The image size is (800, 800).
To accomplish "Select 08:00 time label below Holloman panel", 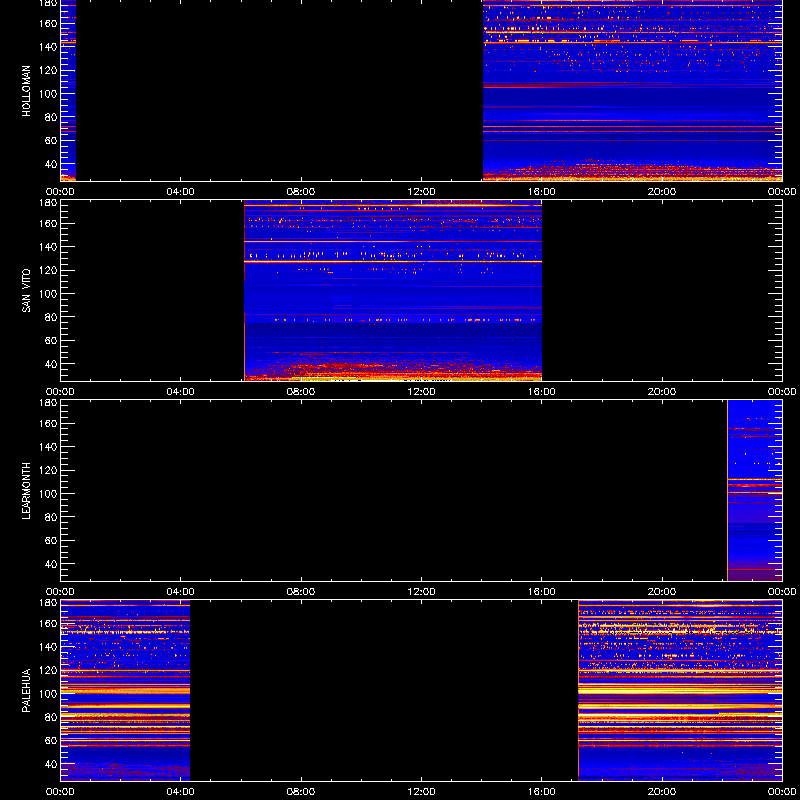I will [x=301, y=192].
